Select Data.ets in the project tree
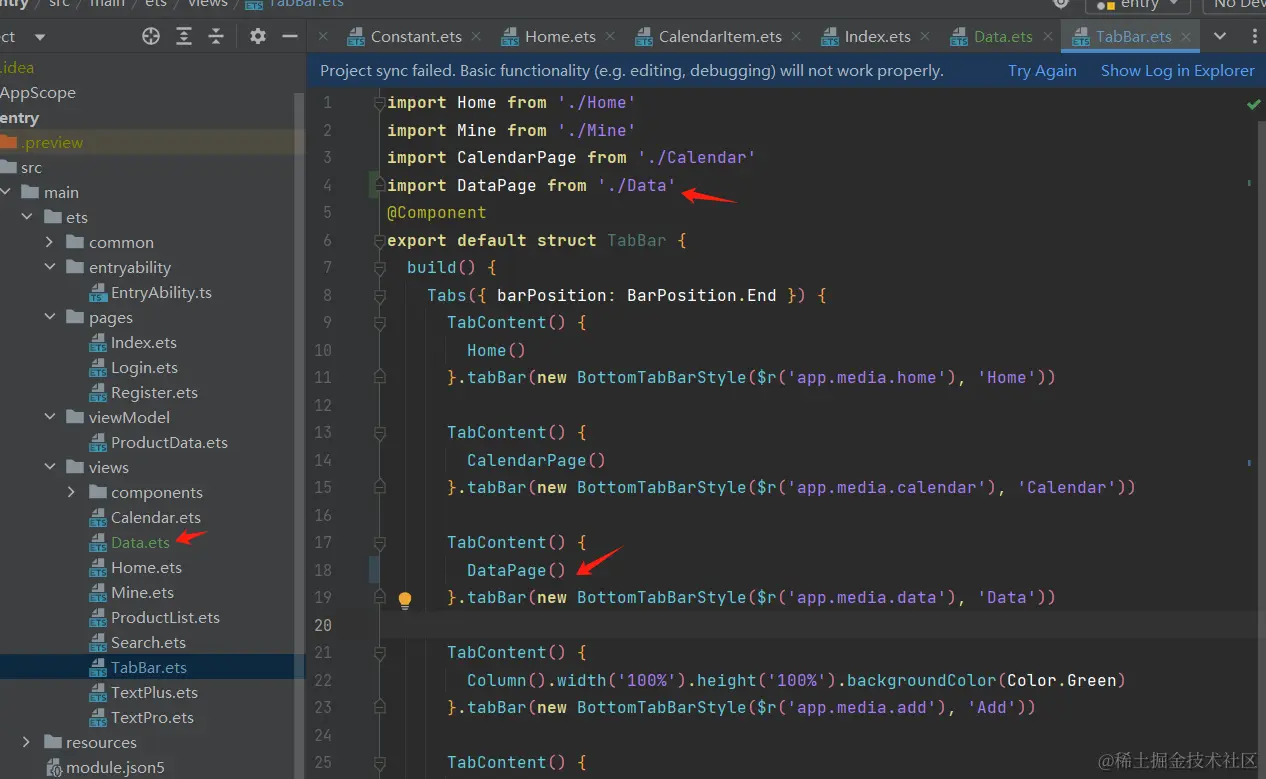1266x779 pixels. pyautogui.click(x=140, y=542)
